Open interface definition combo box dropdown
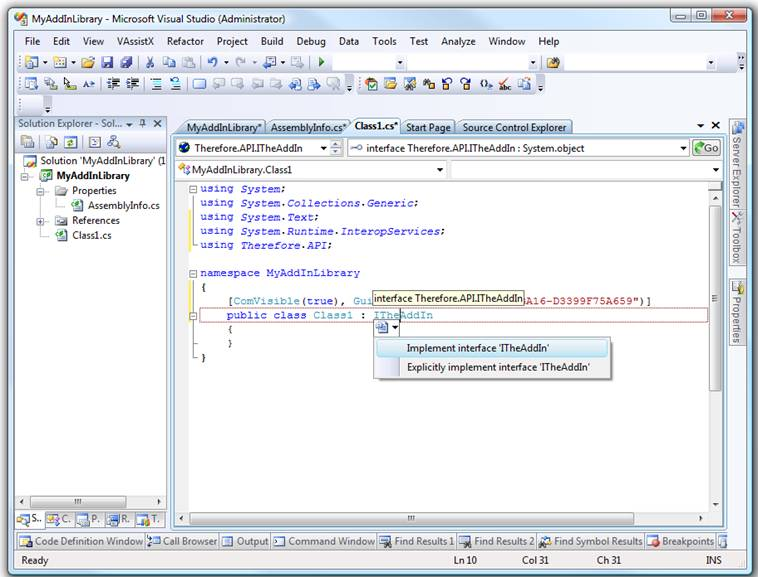The height and width of the screenshot is (577, 758). [x=683, y=148]
